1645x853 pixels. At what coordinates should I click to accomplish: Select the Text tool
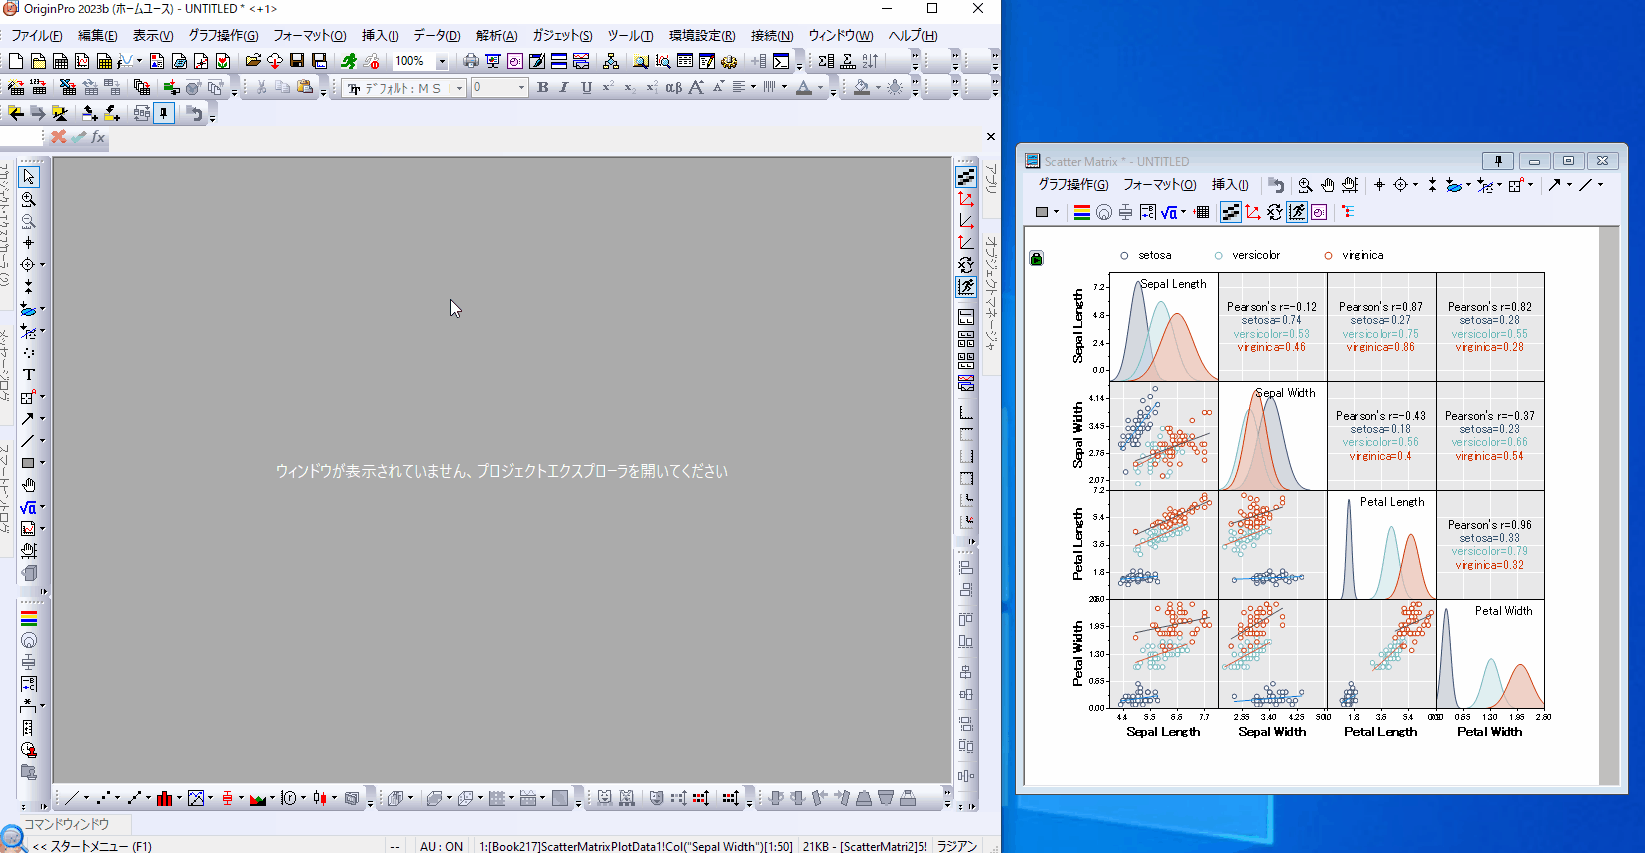point(28,375)
